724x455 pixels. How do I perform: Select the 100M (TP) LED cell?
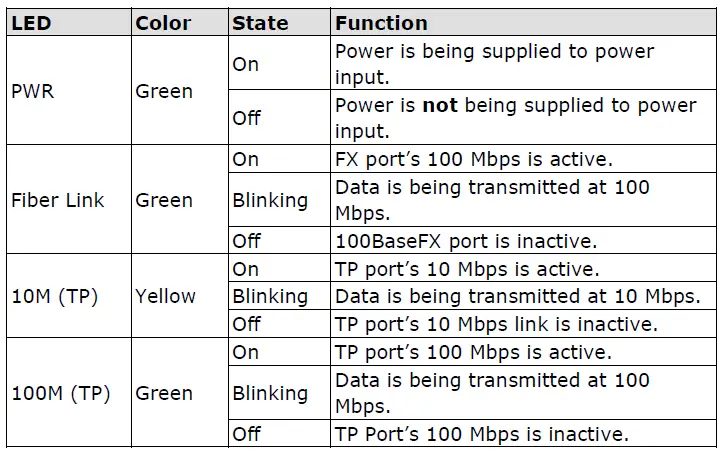click(59, 393)
